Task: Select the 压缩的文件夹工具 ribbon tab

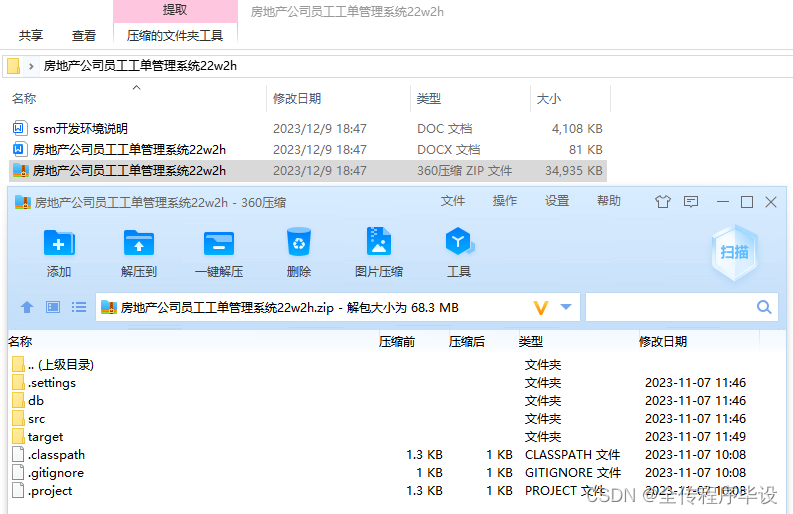Action: [x=175, y=35]
